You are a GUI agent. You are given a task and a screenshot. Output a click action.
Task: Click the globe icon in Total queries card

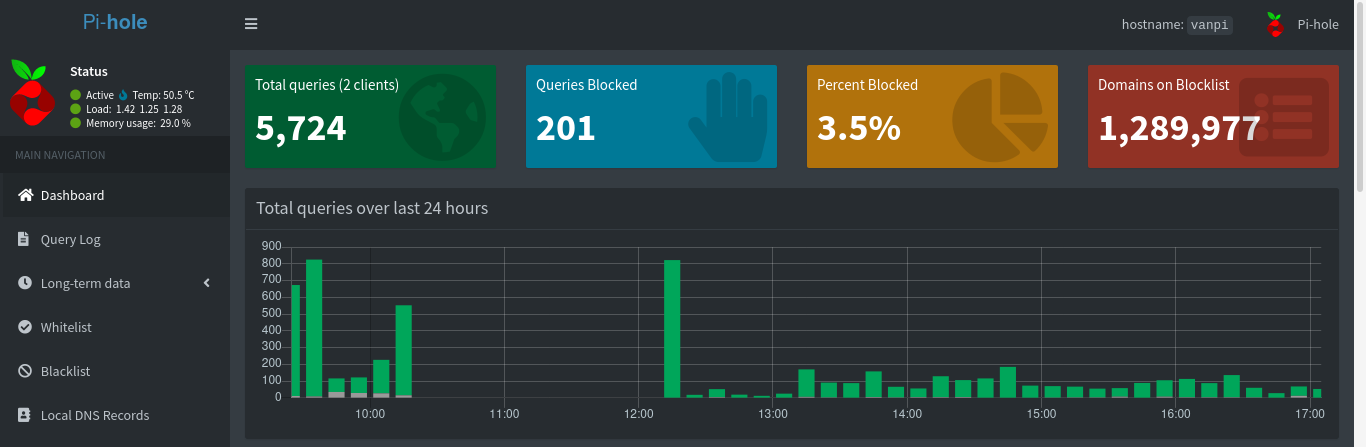pyautogui.click(x=442, y=117)
